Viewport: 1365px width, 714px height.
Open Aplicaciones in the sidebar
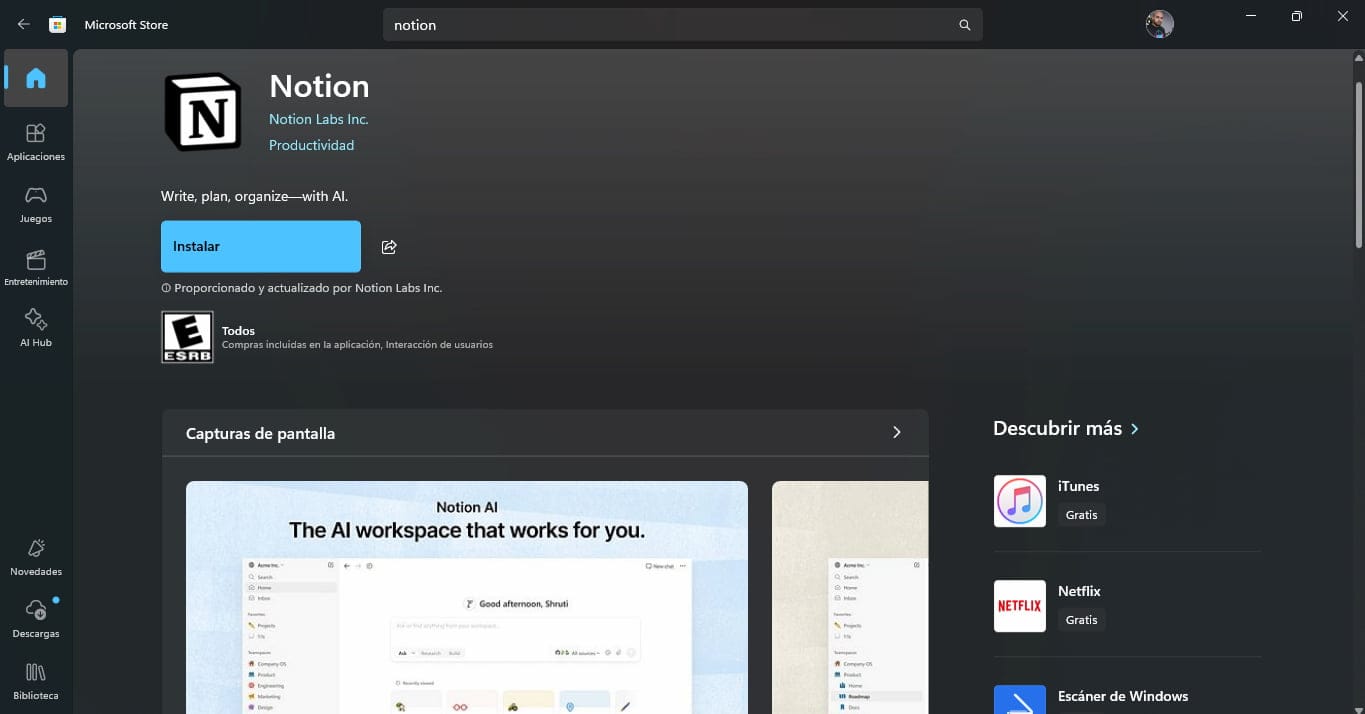tap(36, 142)
